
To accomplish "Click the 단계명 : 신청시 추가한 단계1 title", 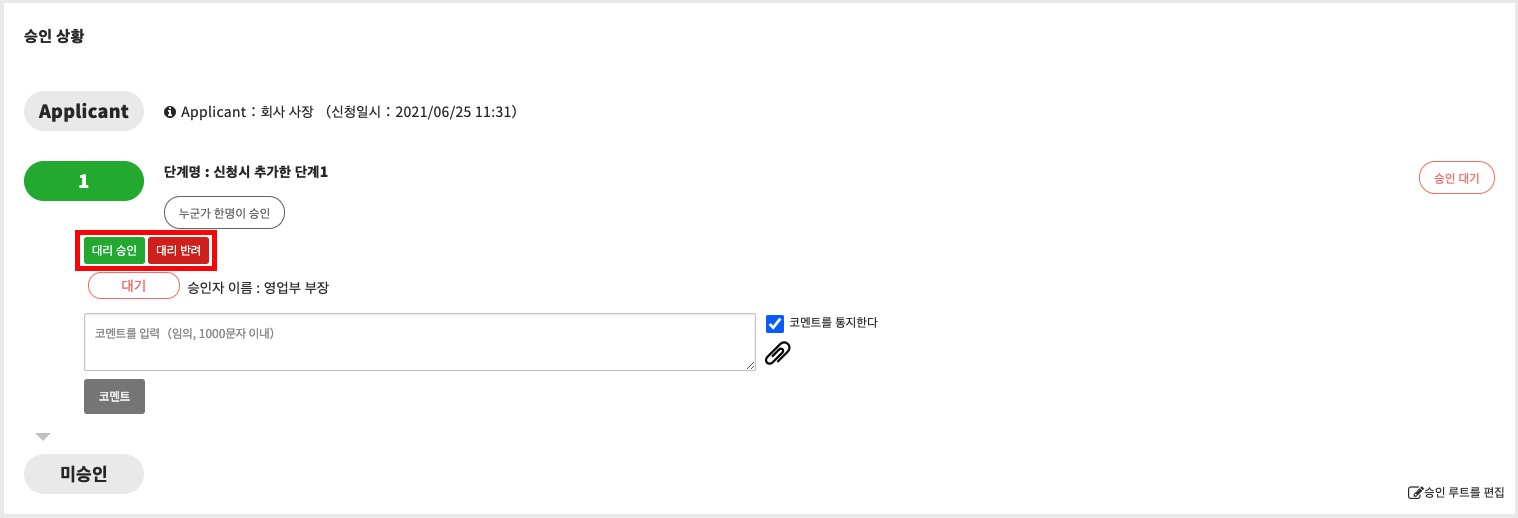I will (246, 172).
